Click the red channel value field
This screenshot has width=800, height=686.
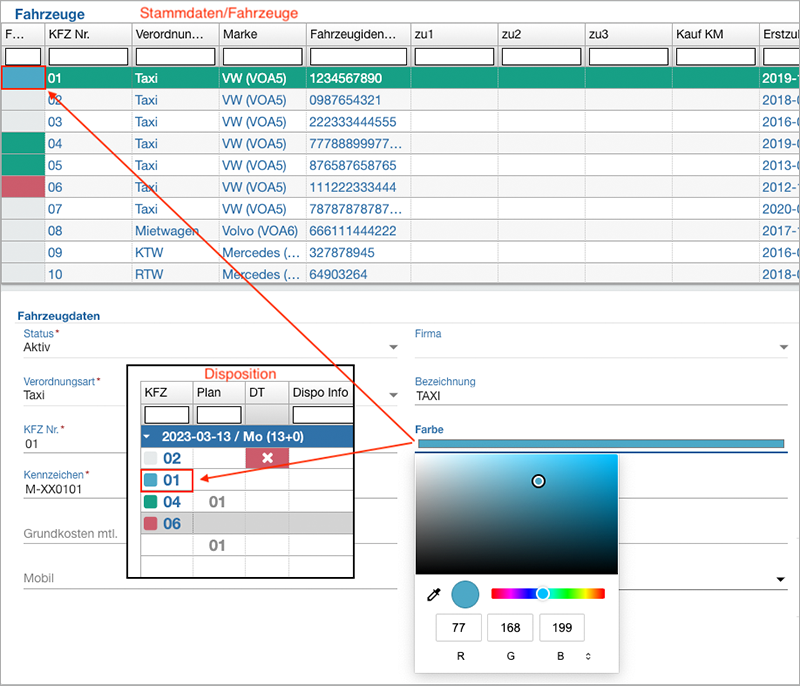pos(459,628)
